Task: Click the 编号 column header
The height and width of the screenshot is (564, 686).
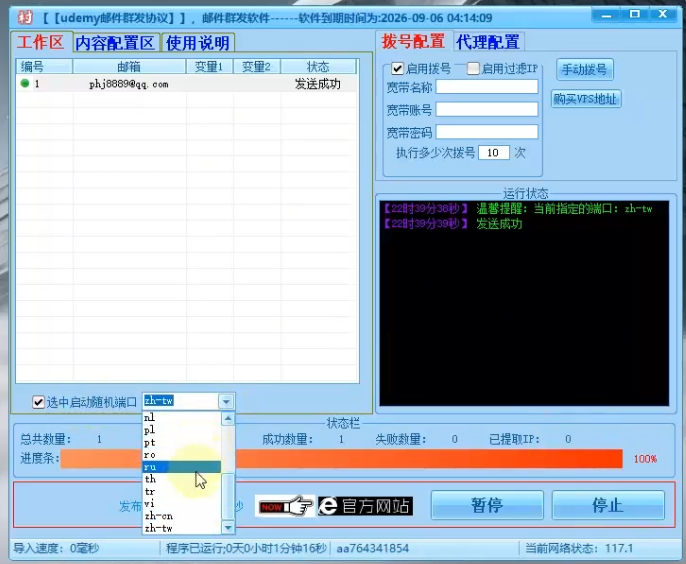Action: click(x=44, y=67)
